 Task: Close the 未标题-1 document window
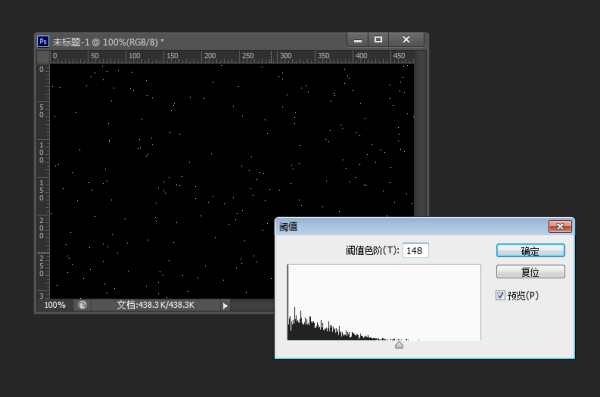406,40
